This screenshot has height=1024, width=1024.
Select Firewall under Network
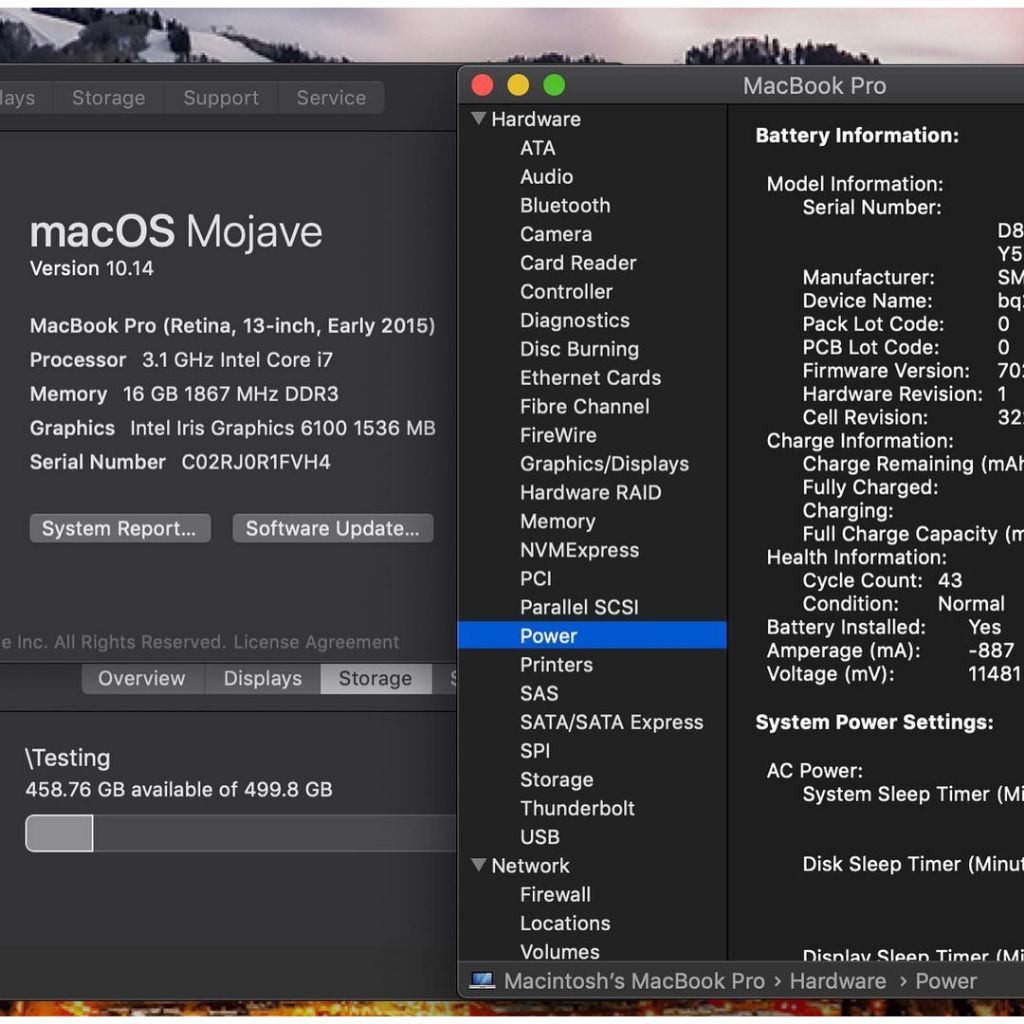coord(555,894)
